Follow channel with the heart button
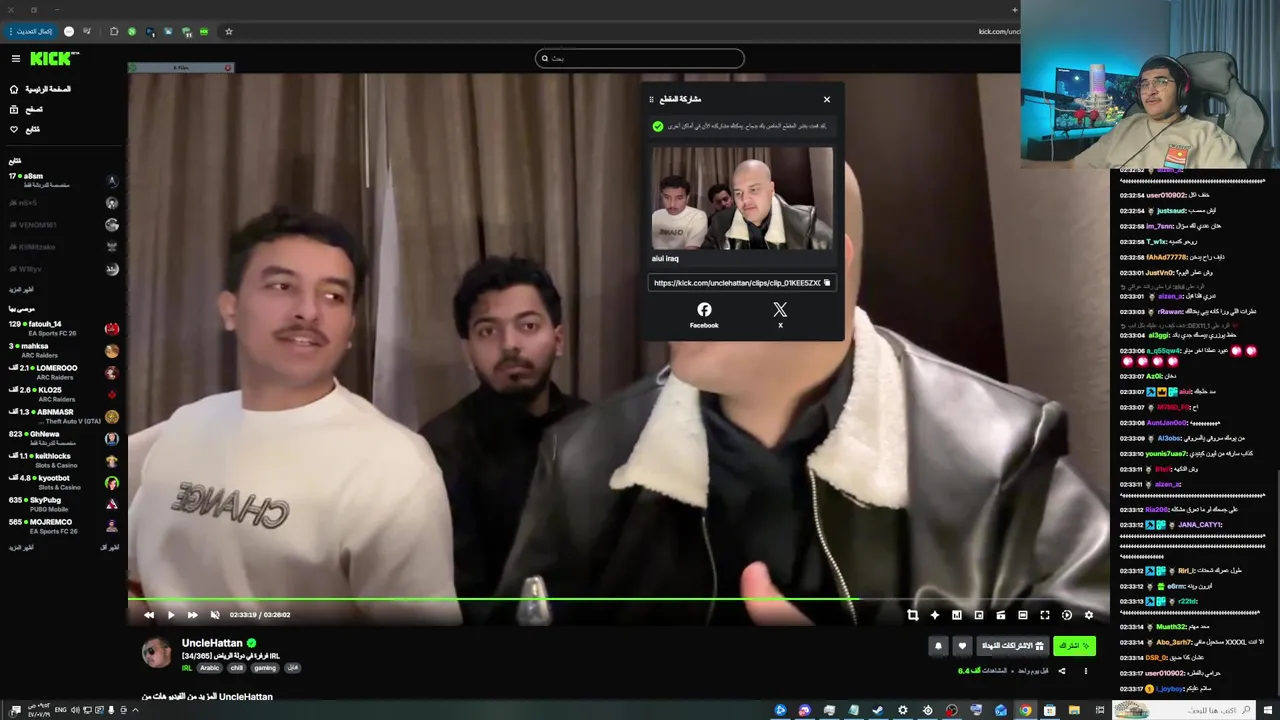This screenshot has height=720, width=1280. (x=962, y=646)
